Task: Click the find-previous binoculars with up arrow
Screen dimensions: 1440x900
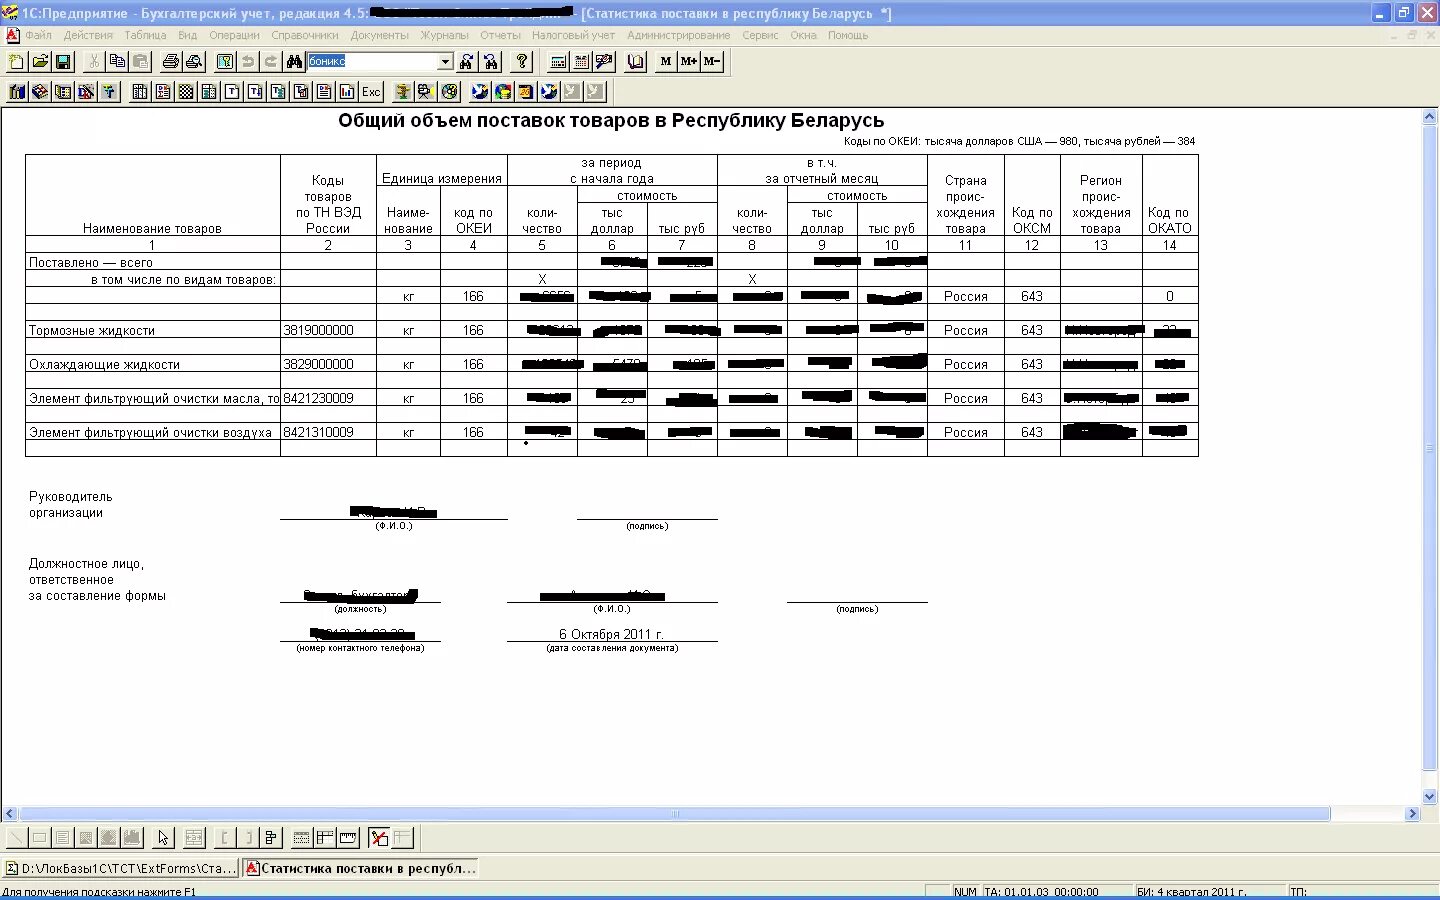Action: pyautogui.click(x=490, y=61)
